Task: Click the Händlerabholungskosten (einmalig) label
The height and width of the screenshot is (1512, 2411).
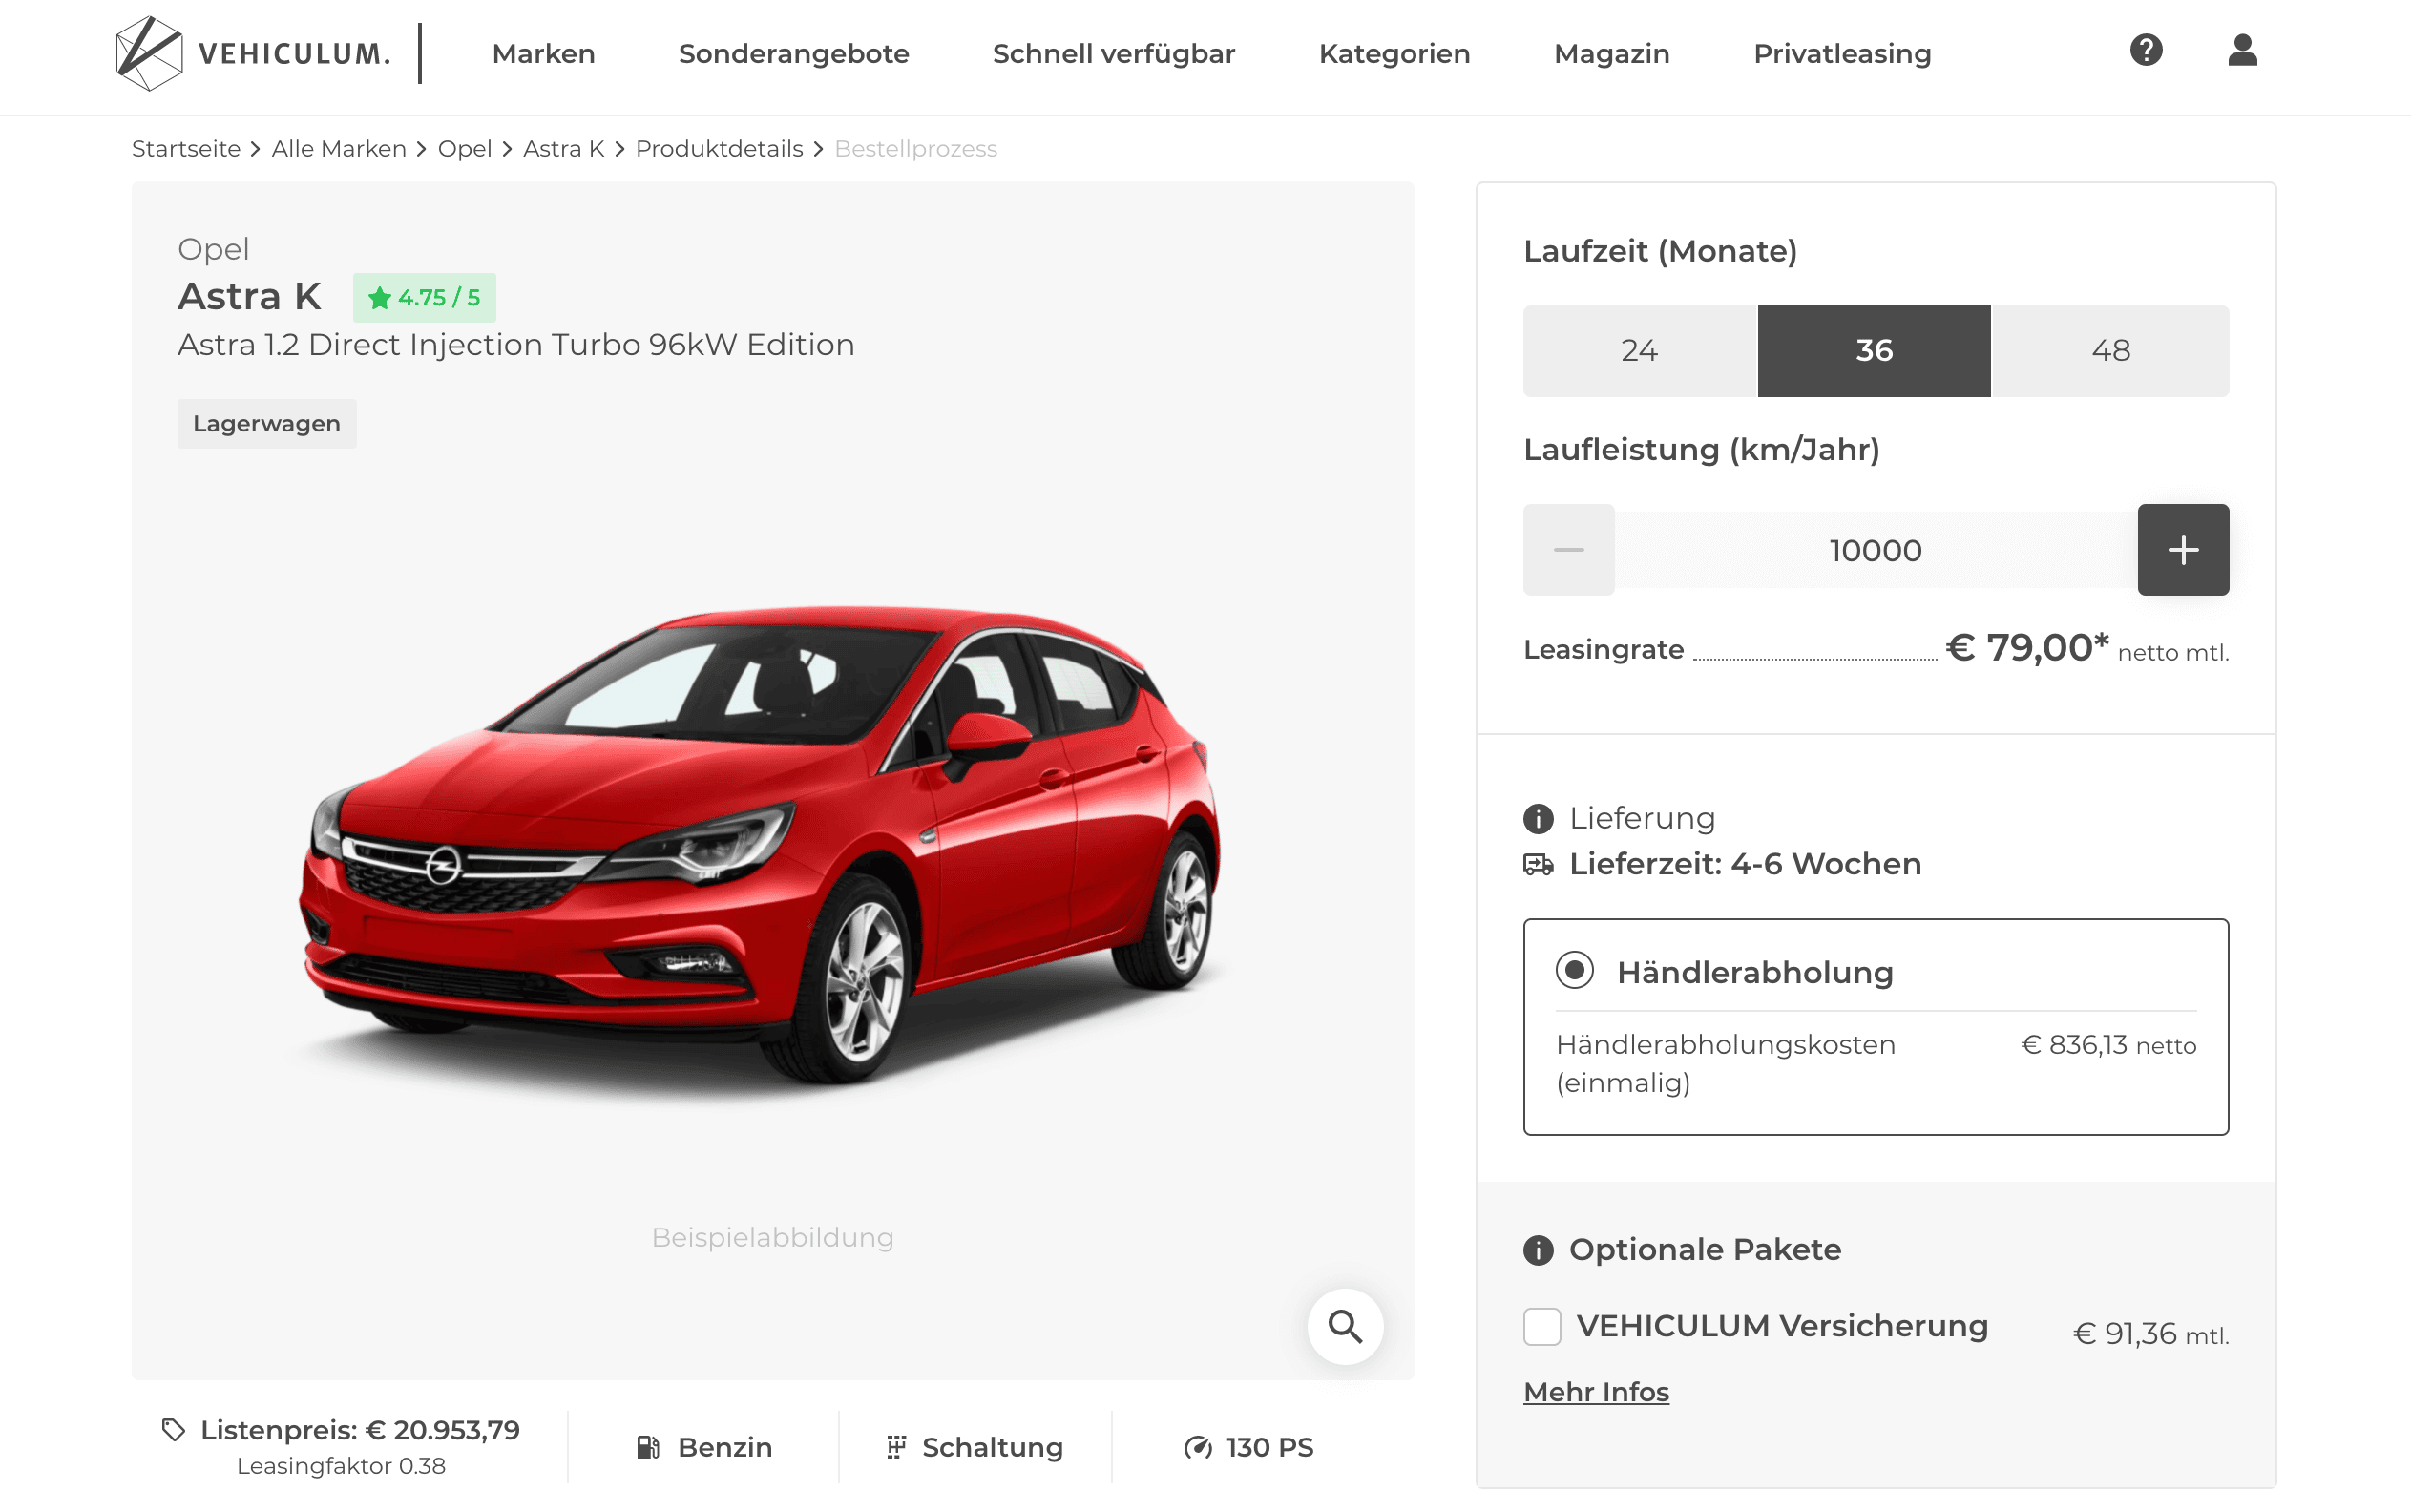Action: pyautogui.click(x=1726, y=1064)
